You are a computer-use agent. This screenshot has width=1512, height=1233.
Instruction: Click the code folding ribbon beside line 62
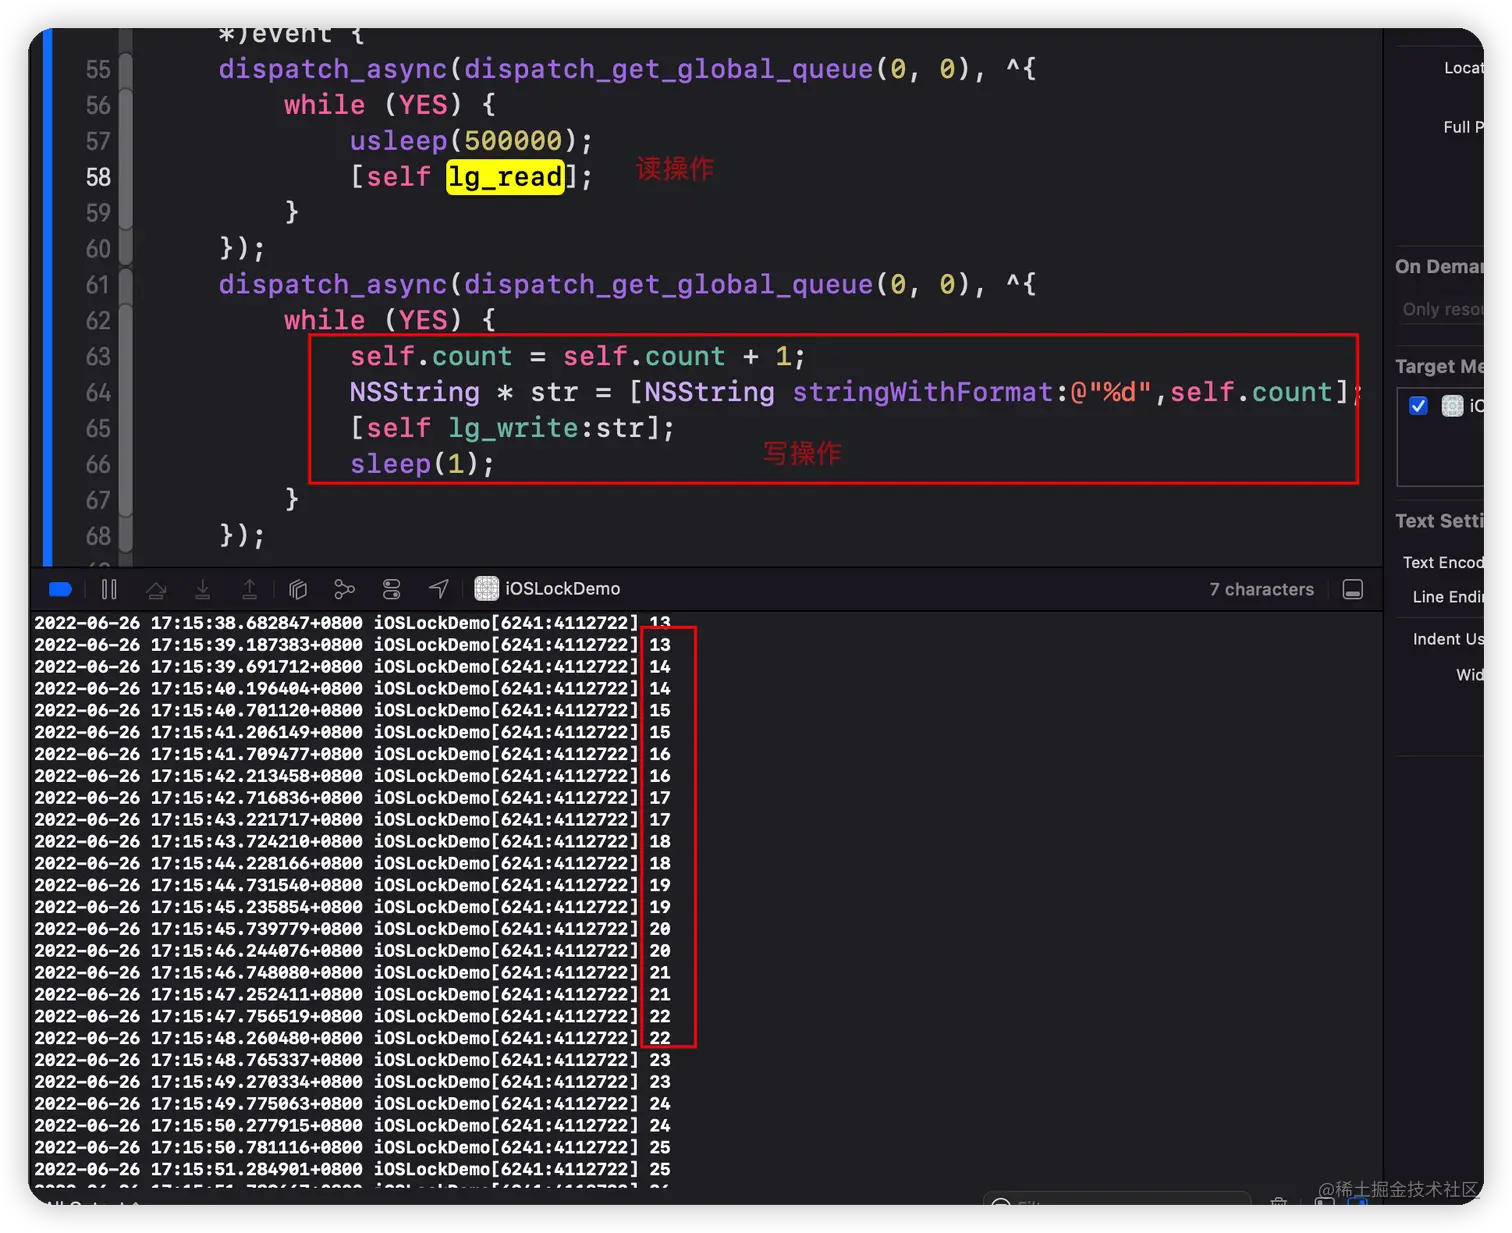click(126, 321)
